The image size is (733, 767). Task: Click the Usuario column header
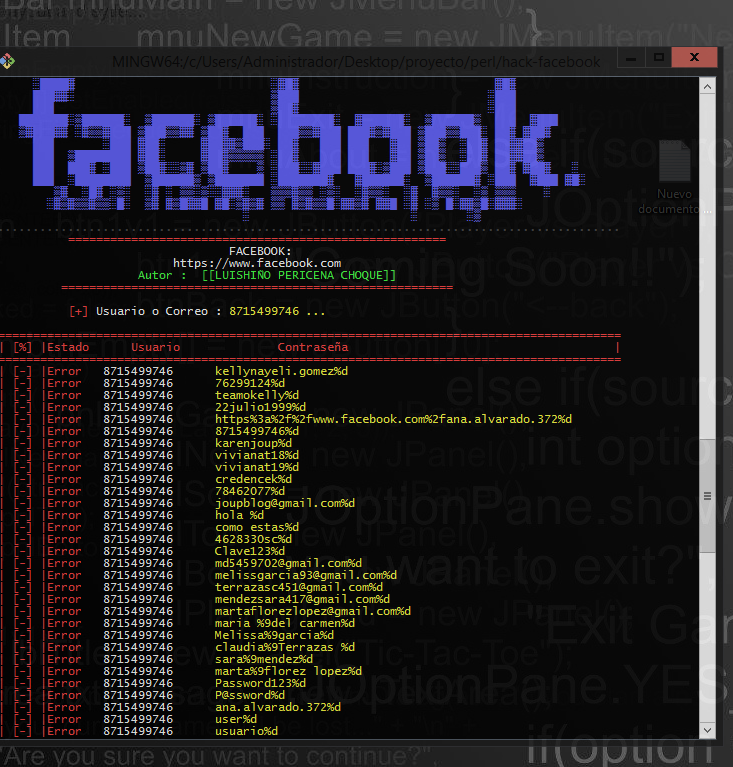[x=156, y=347]
